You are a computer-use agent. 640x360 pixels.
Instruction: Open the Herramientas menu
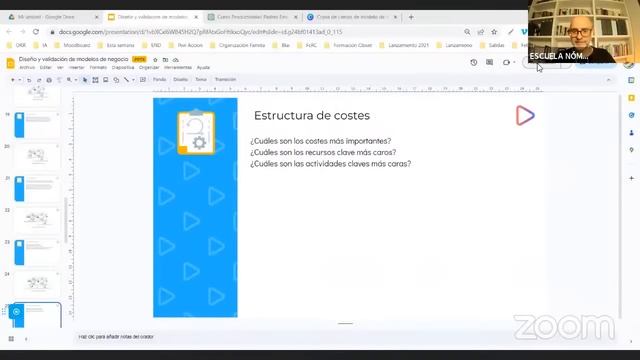click(x=178, y=68)
